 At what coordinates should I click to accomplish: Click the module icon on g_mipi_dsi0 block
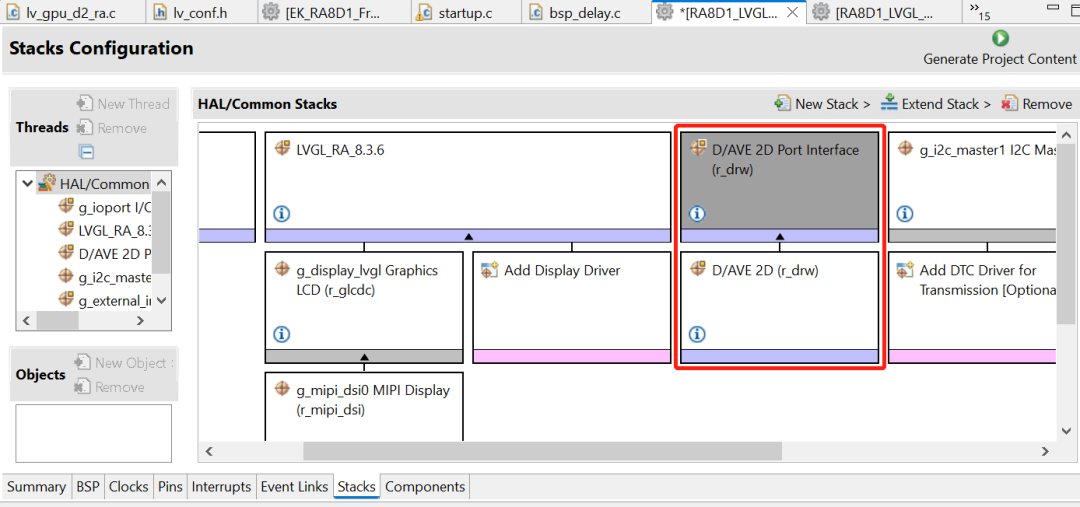(x=282, y=390)
